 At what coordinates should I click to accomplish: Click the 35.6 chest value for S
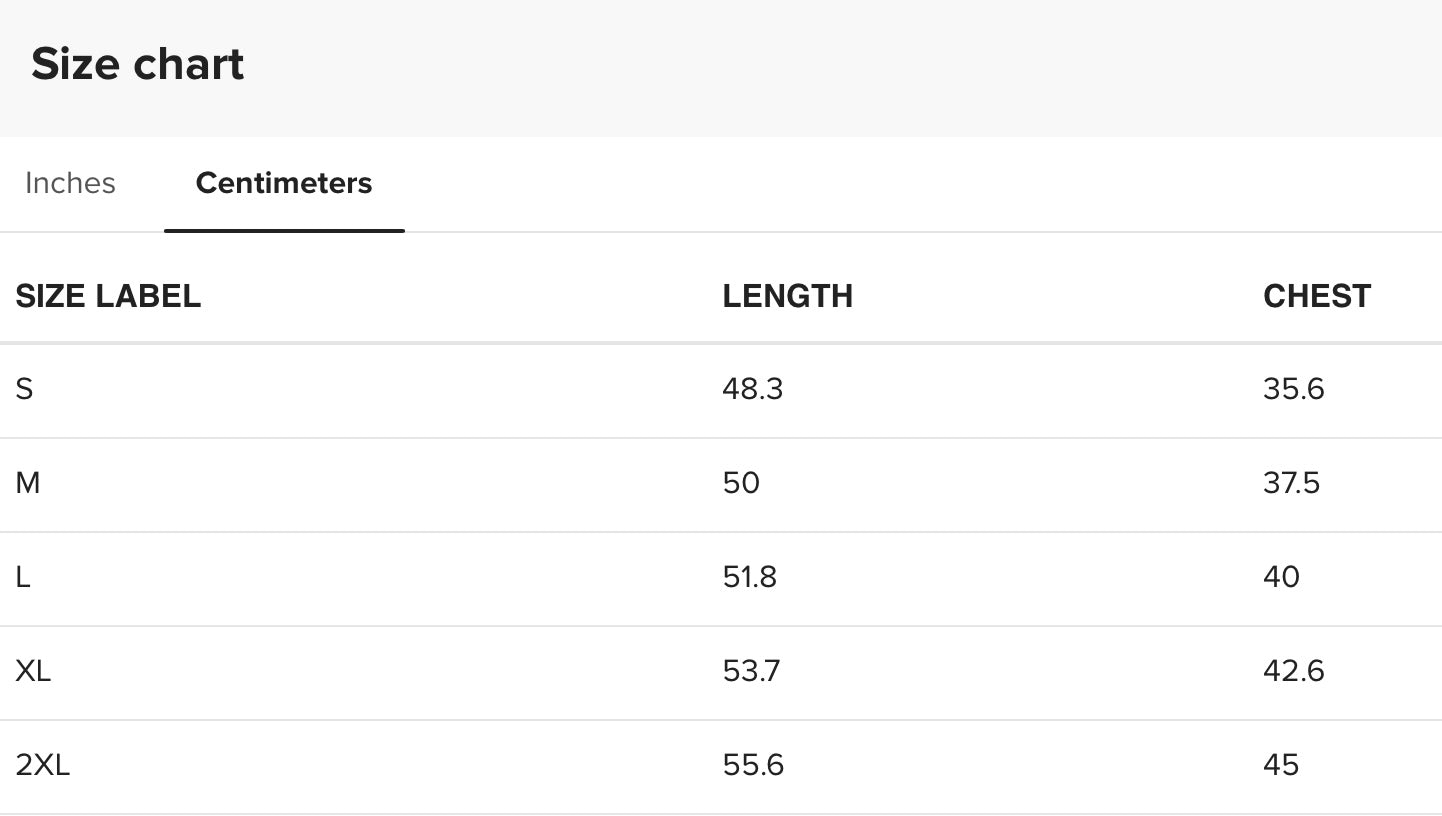[x=1293, y=389]
